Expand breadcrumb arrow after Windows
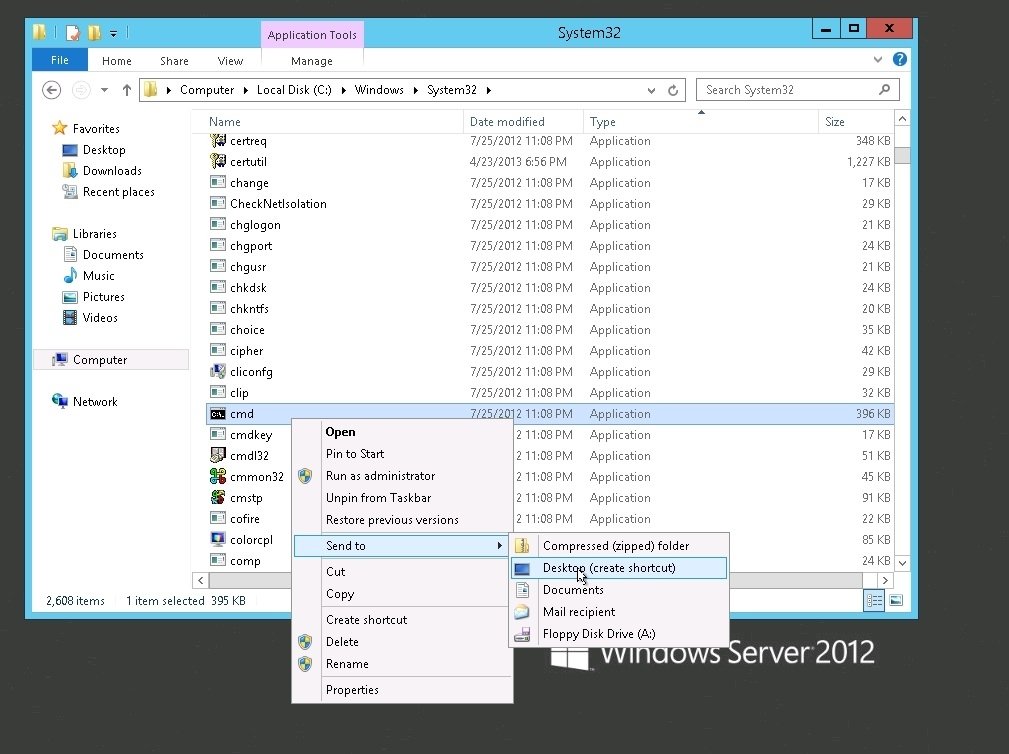Screen dimensions: 1009x754 click(x=415, y=90)
